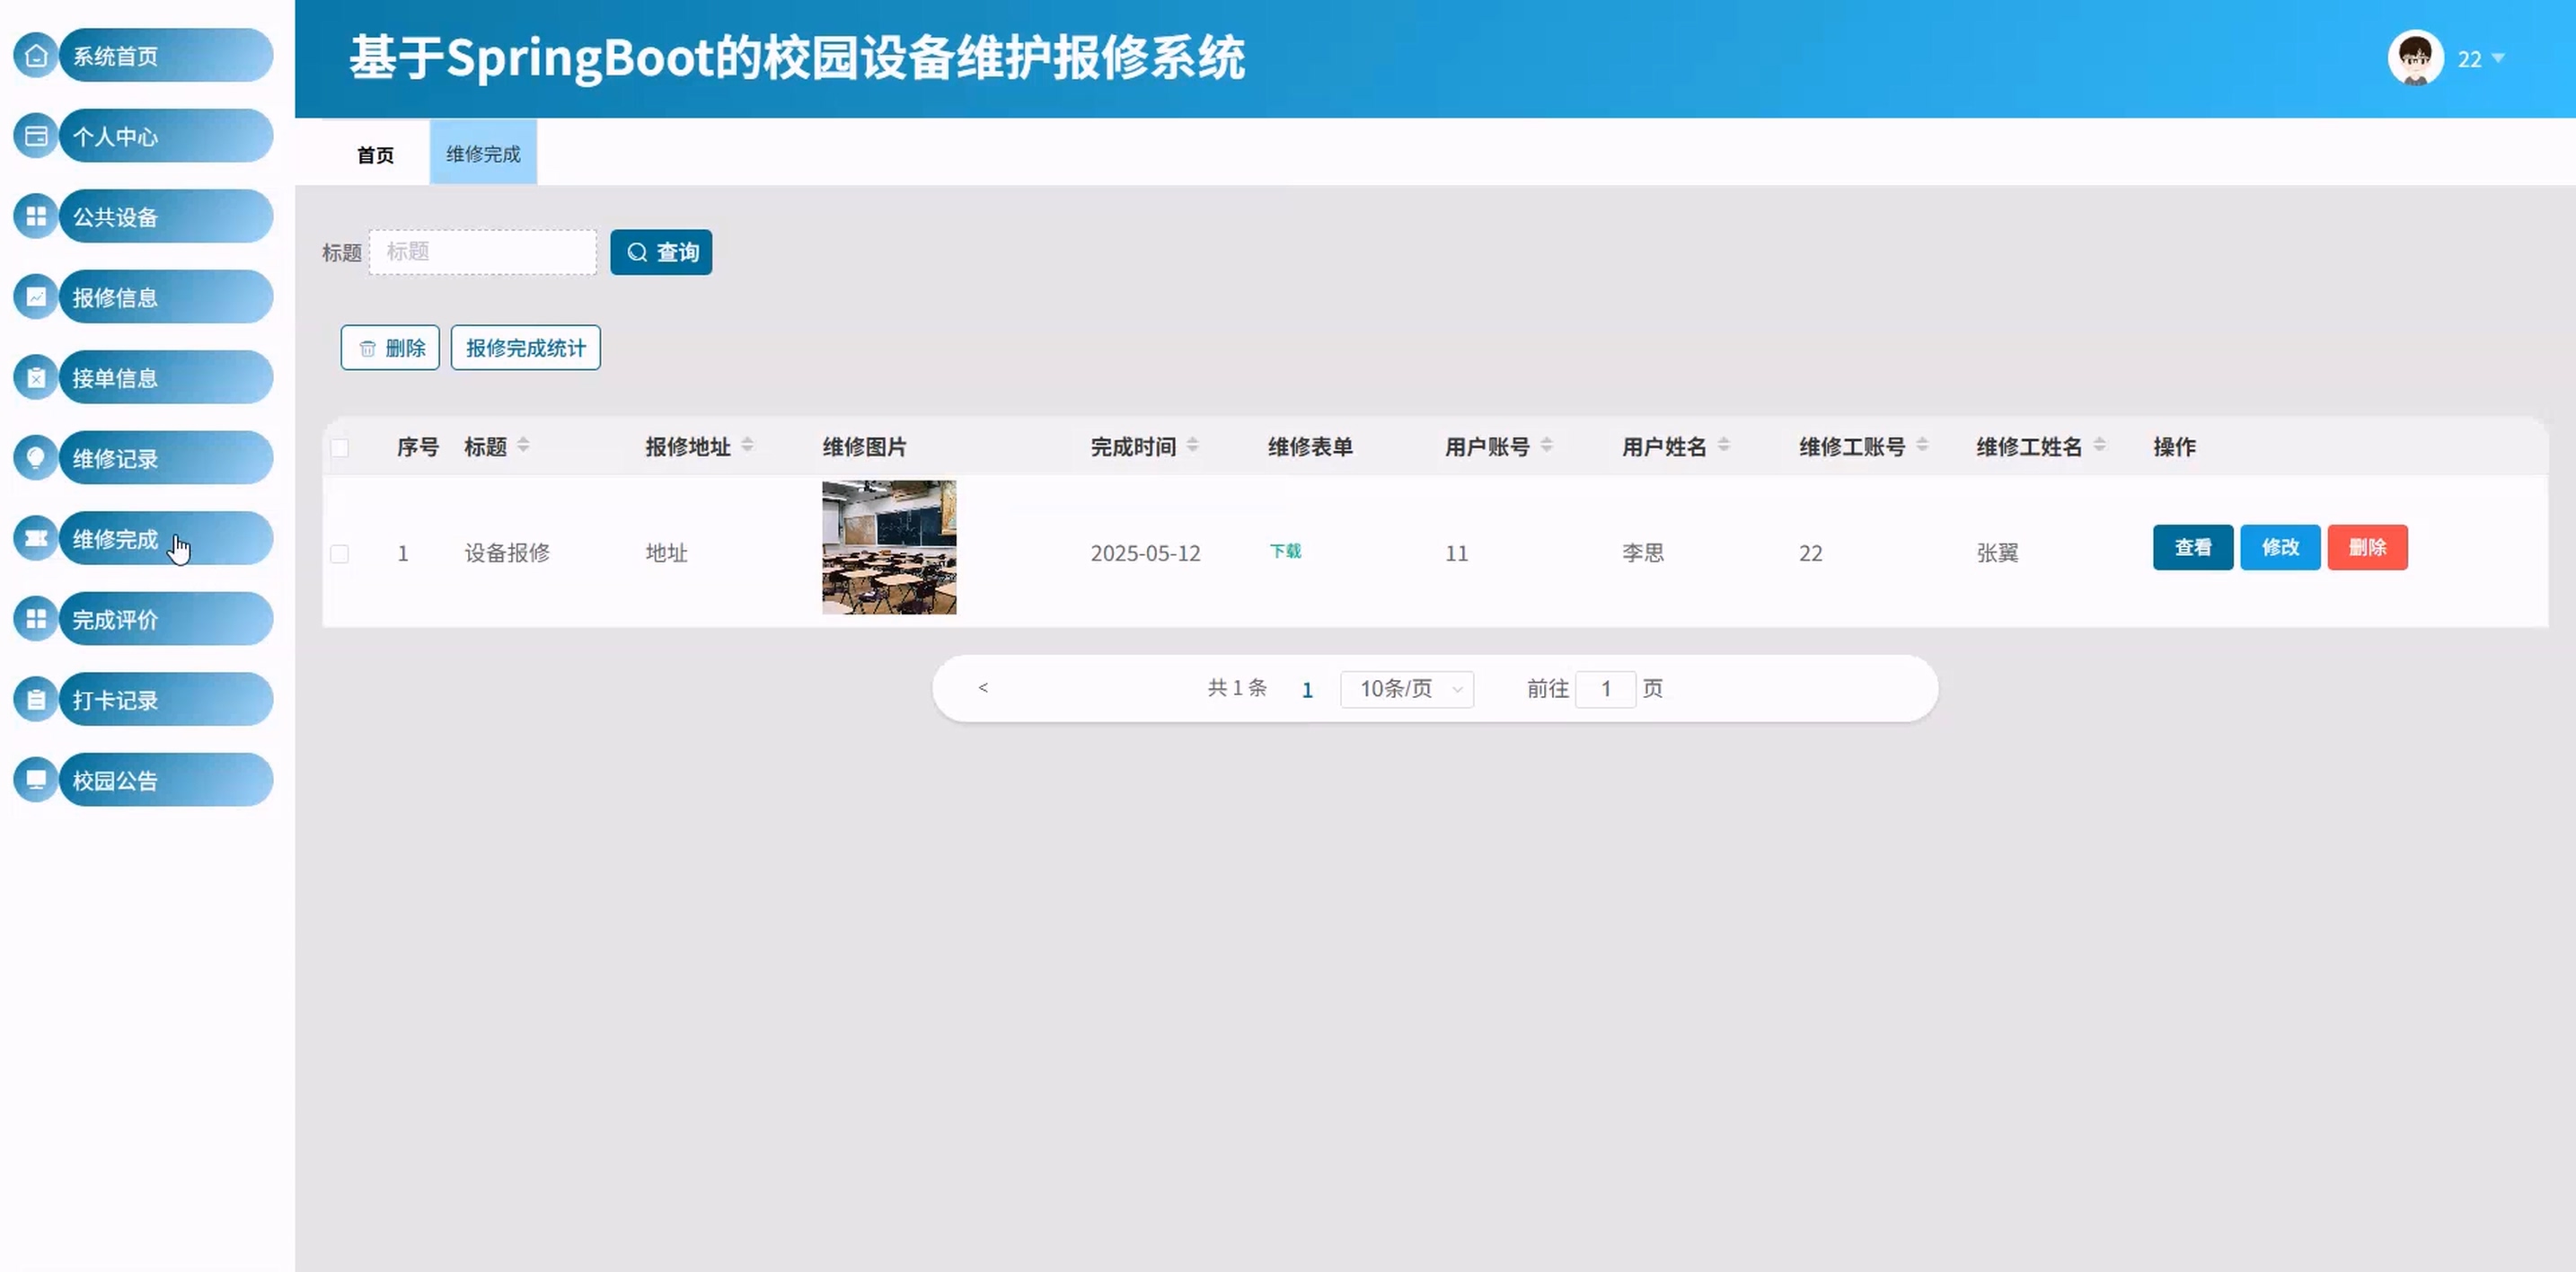Click the monitor icon next to 校园公告
2576x1272 pixels.
tap(36, 780)
